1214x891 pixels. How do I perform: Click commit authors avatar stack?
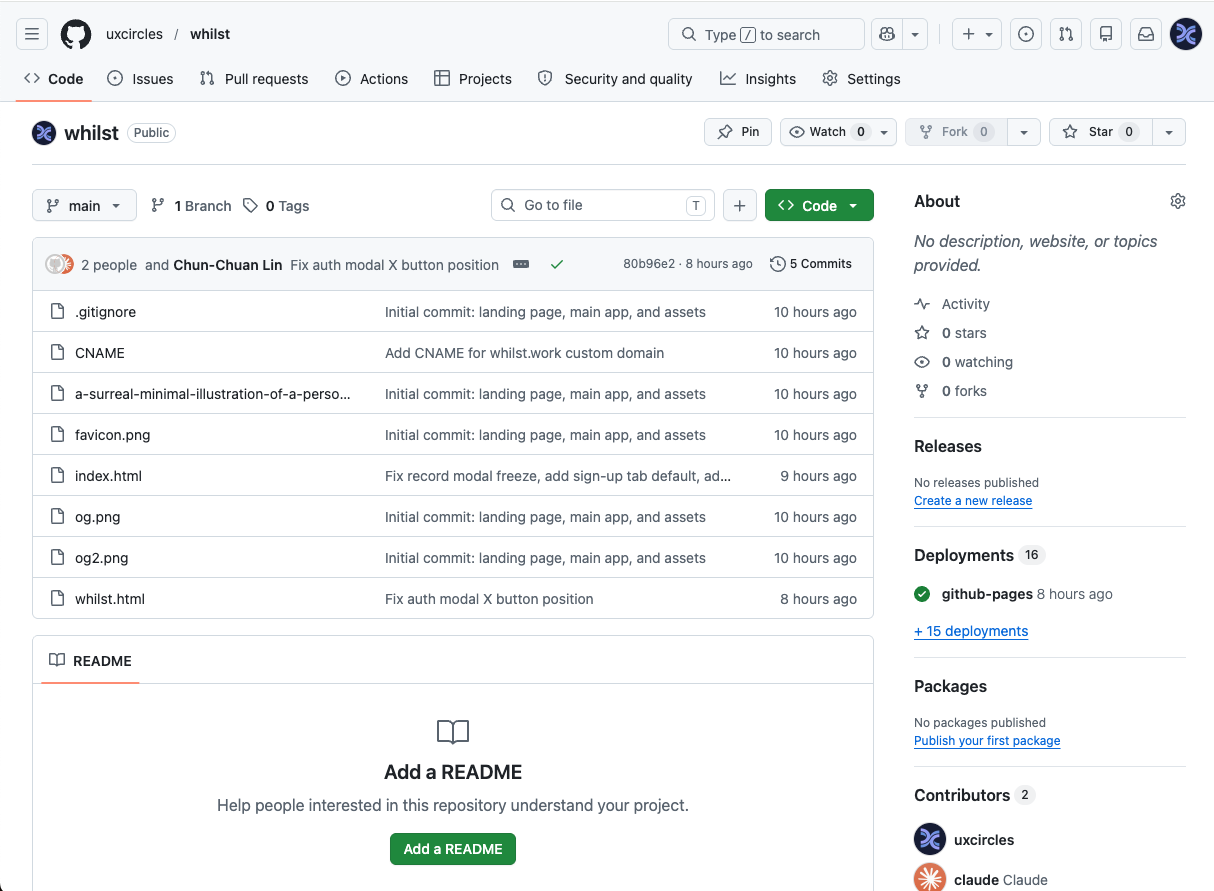click(x=60, y=264)
